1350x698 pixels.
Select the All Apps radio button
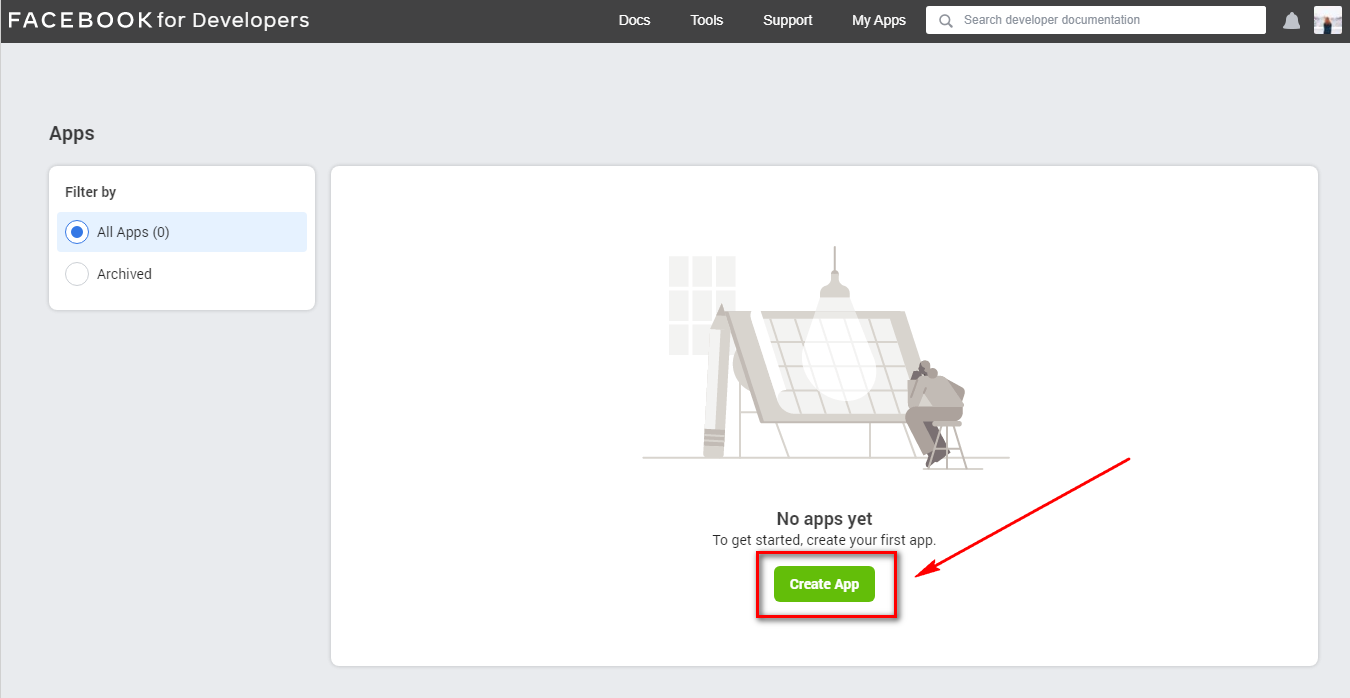click(77, 232)
